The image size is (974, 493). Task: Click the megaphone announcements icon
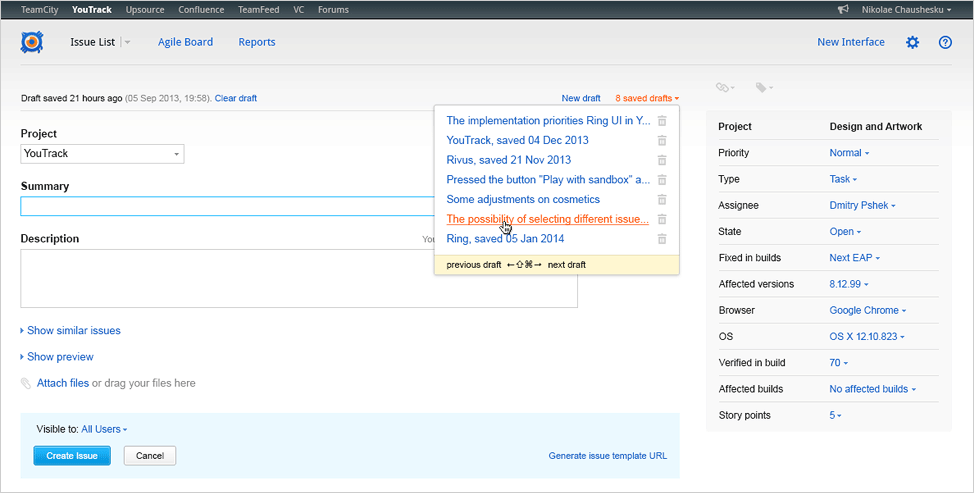(x=843, y=9)
